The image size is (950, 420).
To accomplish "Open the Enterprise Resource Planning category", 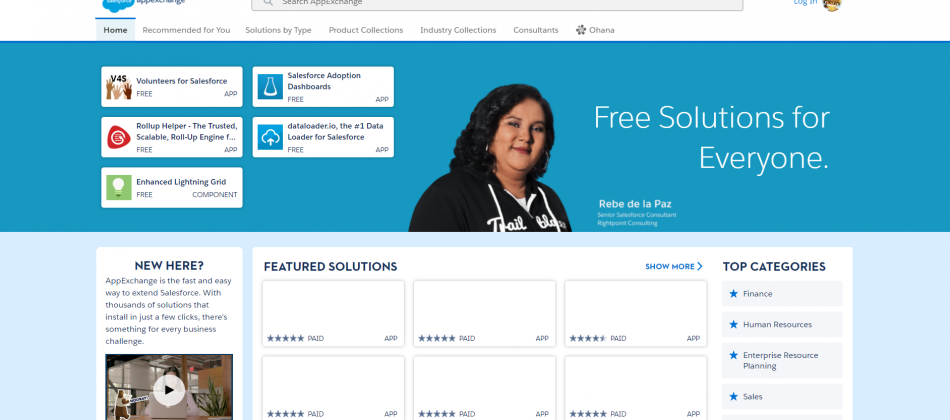I will pyautogui.click(x=782, y=361).
